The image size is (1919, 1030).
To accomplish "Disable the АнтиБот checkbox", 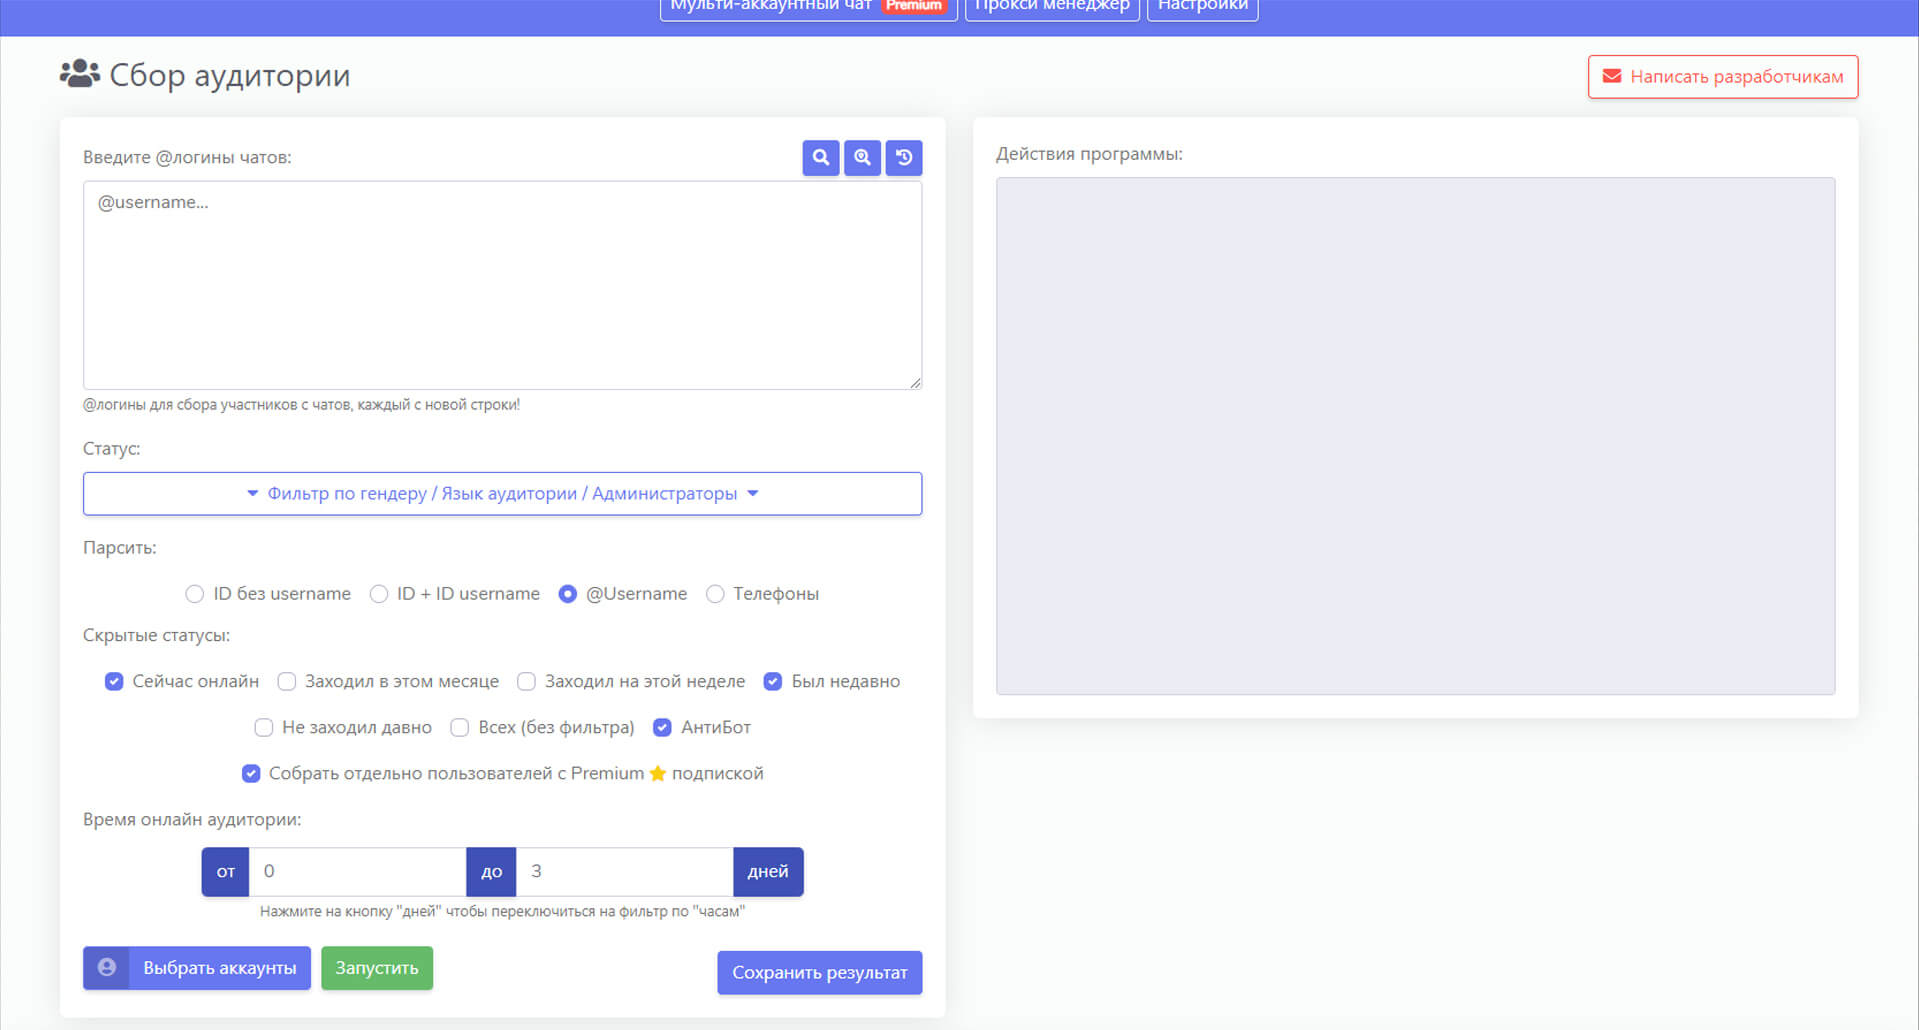I will tap(662, 728).
